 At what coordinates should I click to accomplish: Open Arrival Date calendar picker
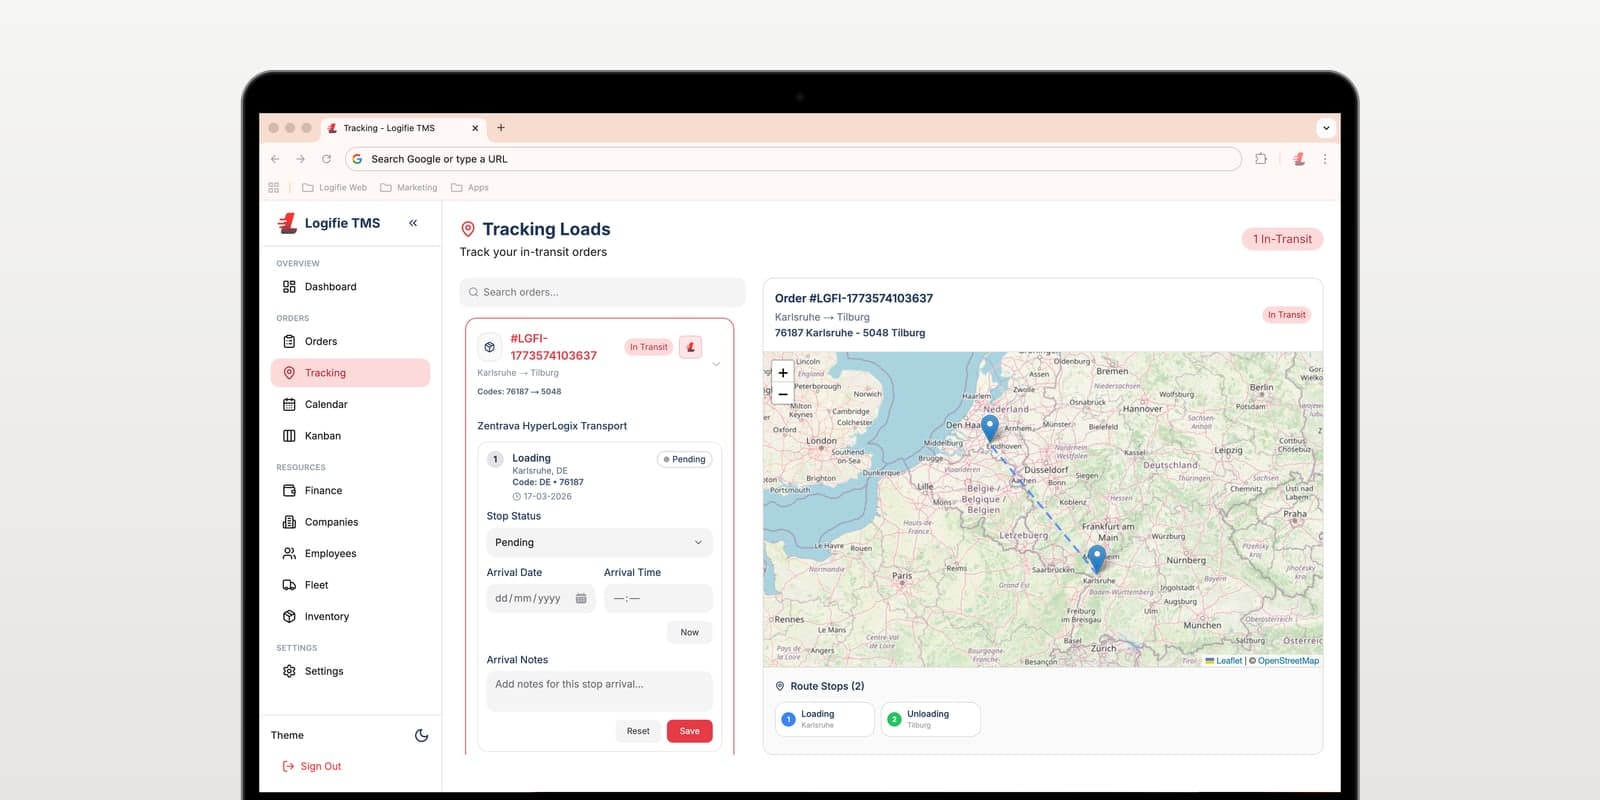coord(581,598)
